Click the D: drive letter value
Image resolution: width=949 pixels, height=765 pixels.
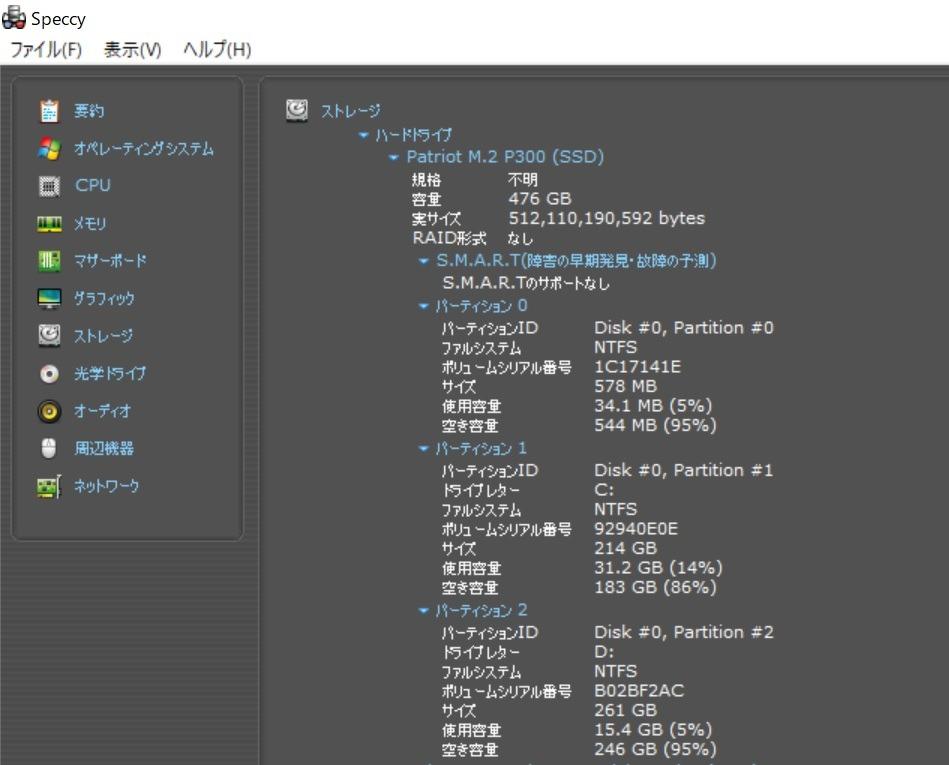[604, 651]
